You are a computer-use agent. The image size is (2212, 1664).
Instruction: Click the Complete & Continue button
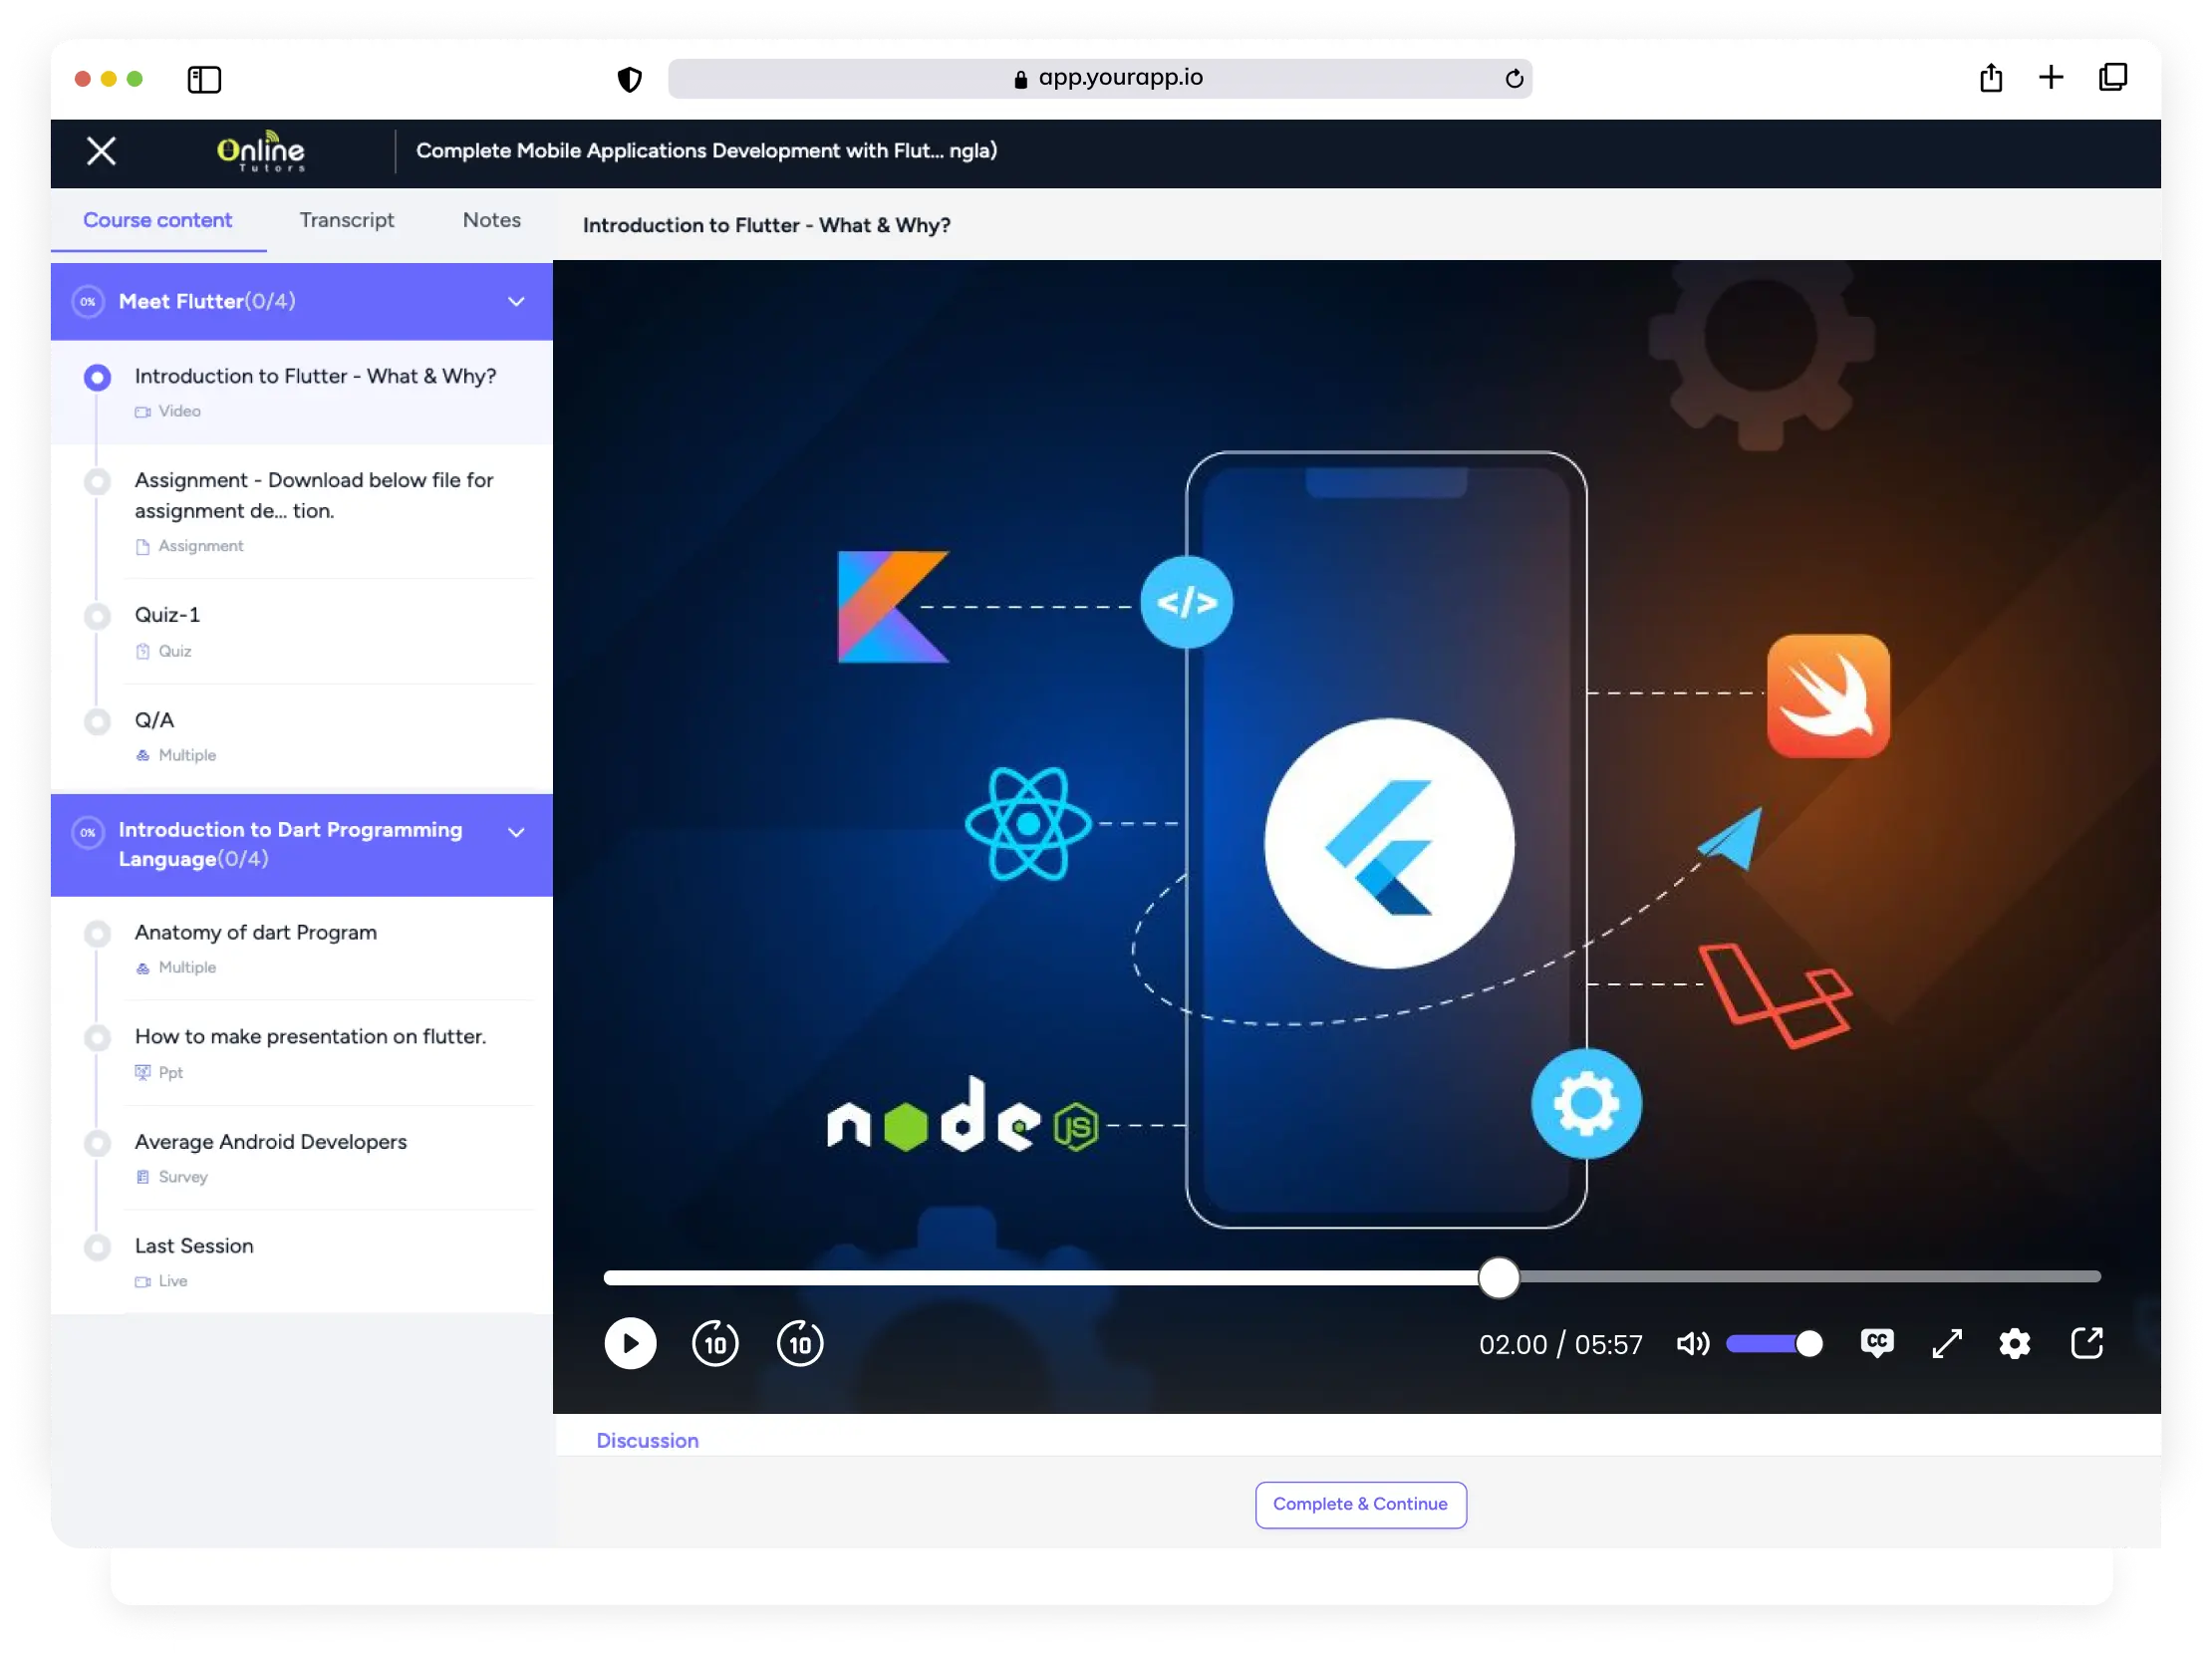coord(1360,1504)
